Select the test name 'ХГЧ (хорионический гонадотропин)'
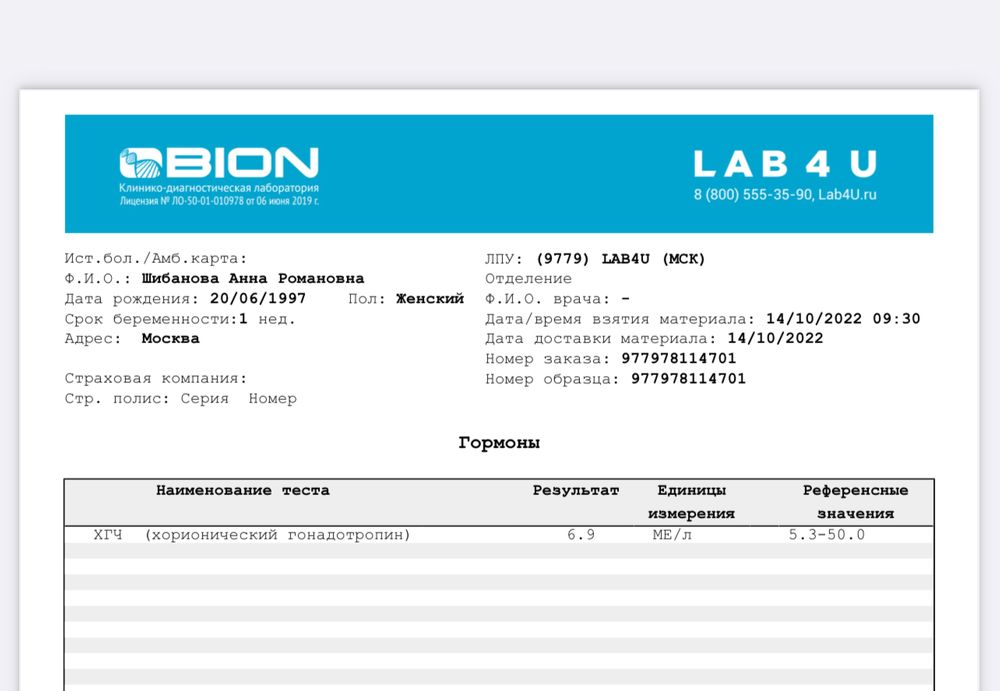The image size is (1000, 691). point(252,535)
